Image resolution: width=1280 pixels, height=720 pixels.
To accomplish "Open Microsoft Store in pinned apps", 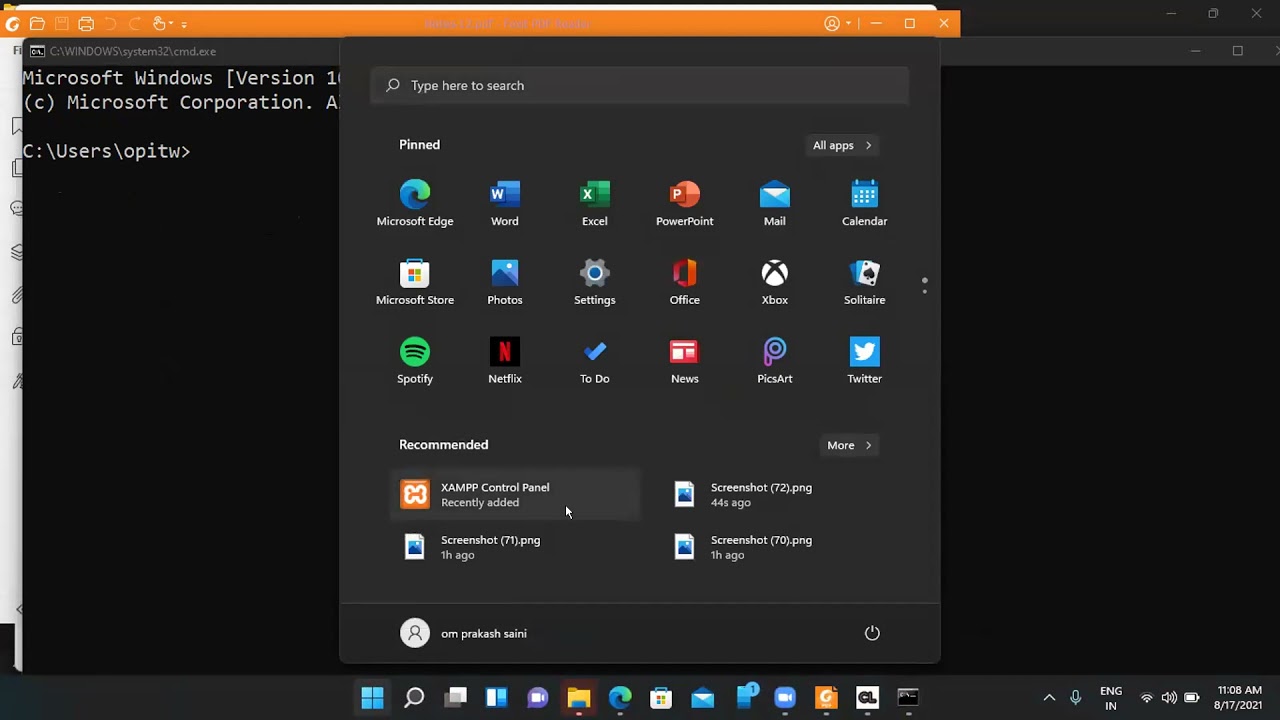I will (415, 282).
